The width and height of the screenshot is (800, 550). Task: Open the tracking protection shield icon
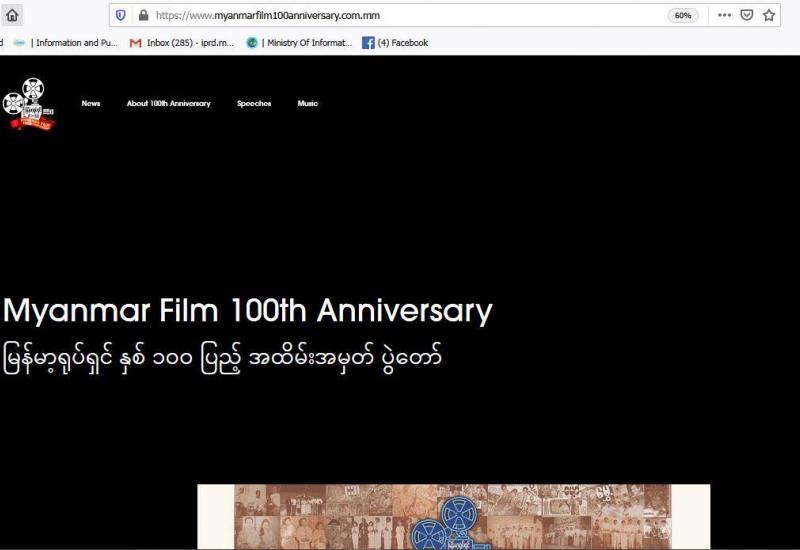[x=120, y=15]
